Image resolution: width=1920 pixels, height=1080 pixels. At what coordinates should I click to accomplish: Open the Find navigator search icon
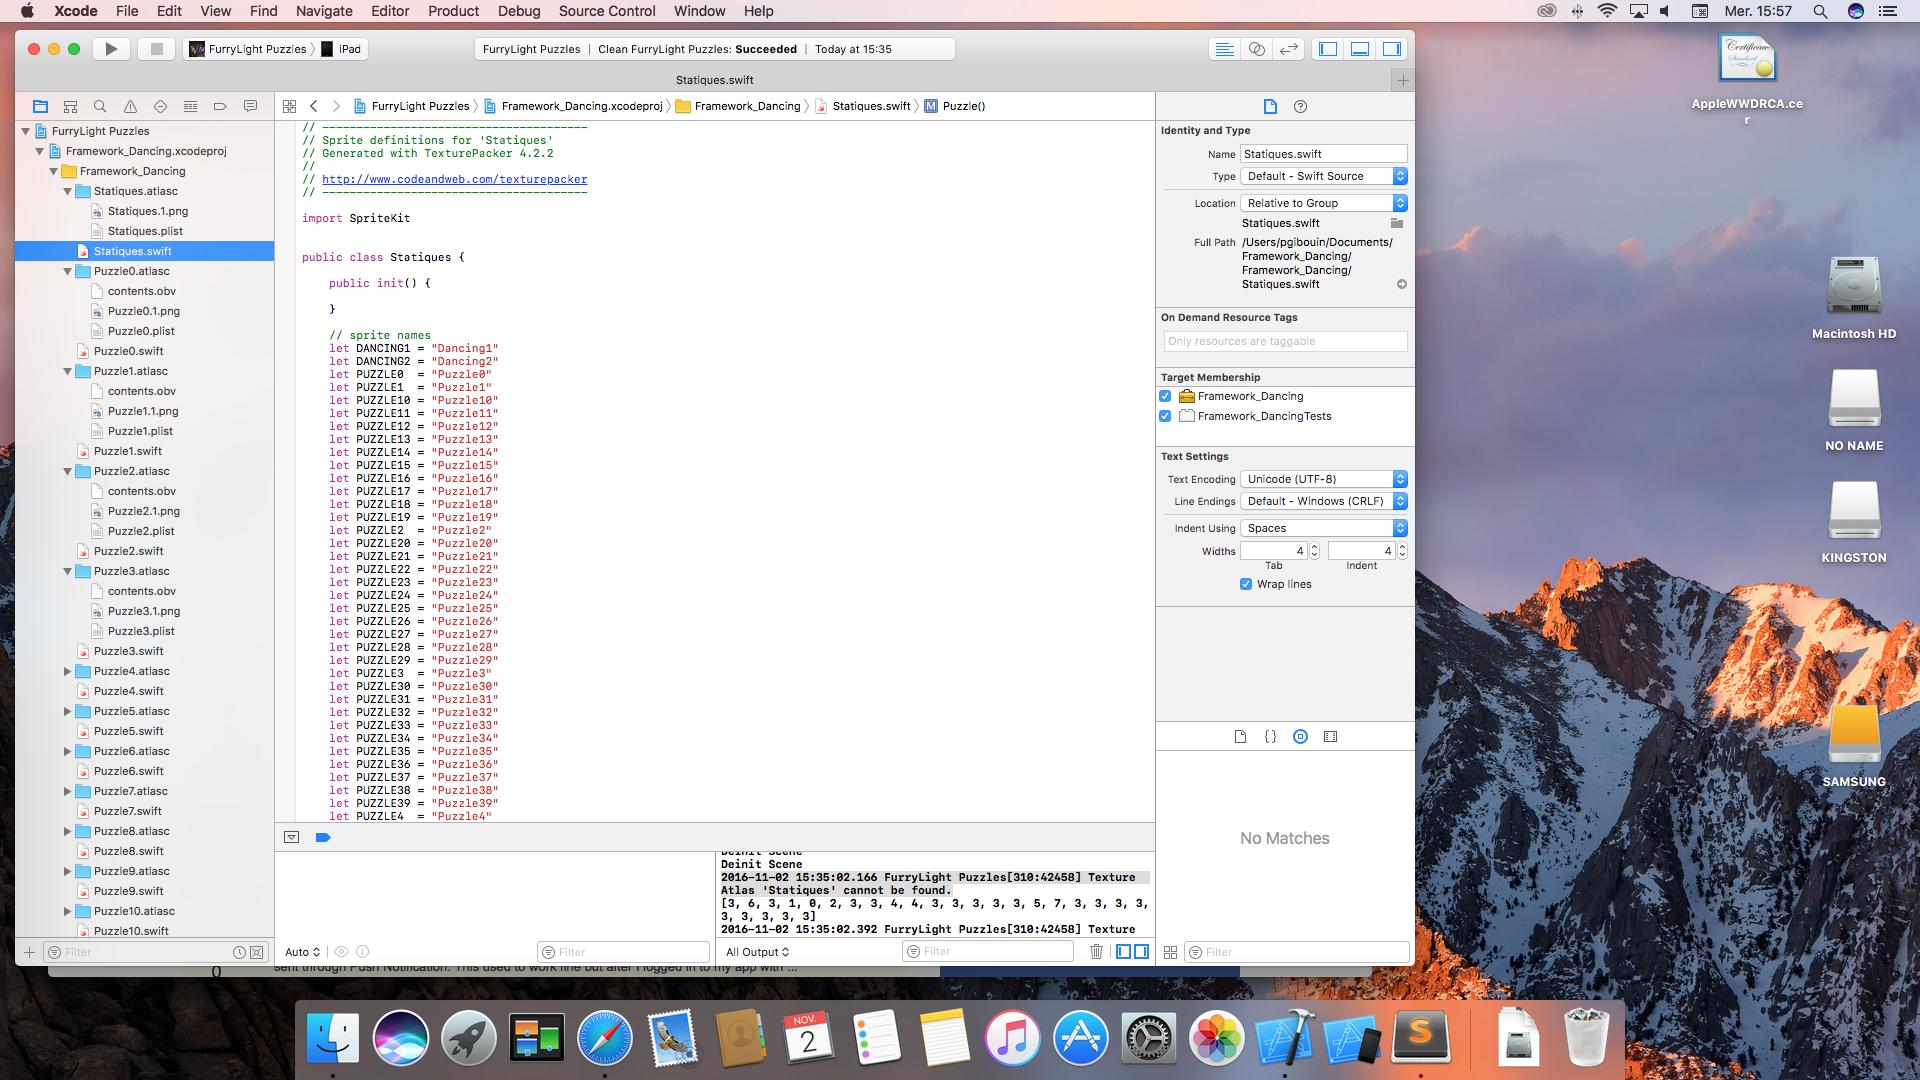click(100, 106)
